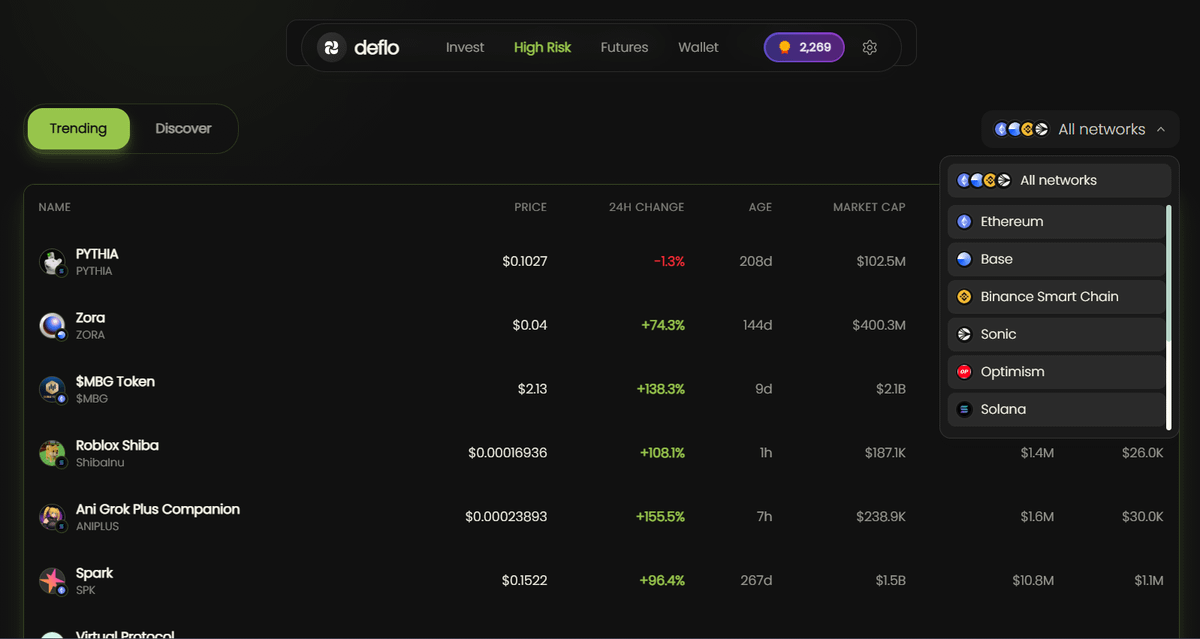Click Zora market cap $400.3M
Image resolution: width=1200 pixels, height=639 pixels.
pyautogui.click(x=879, y=326)
